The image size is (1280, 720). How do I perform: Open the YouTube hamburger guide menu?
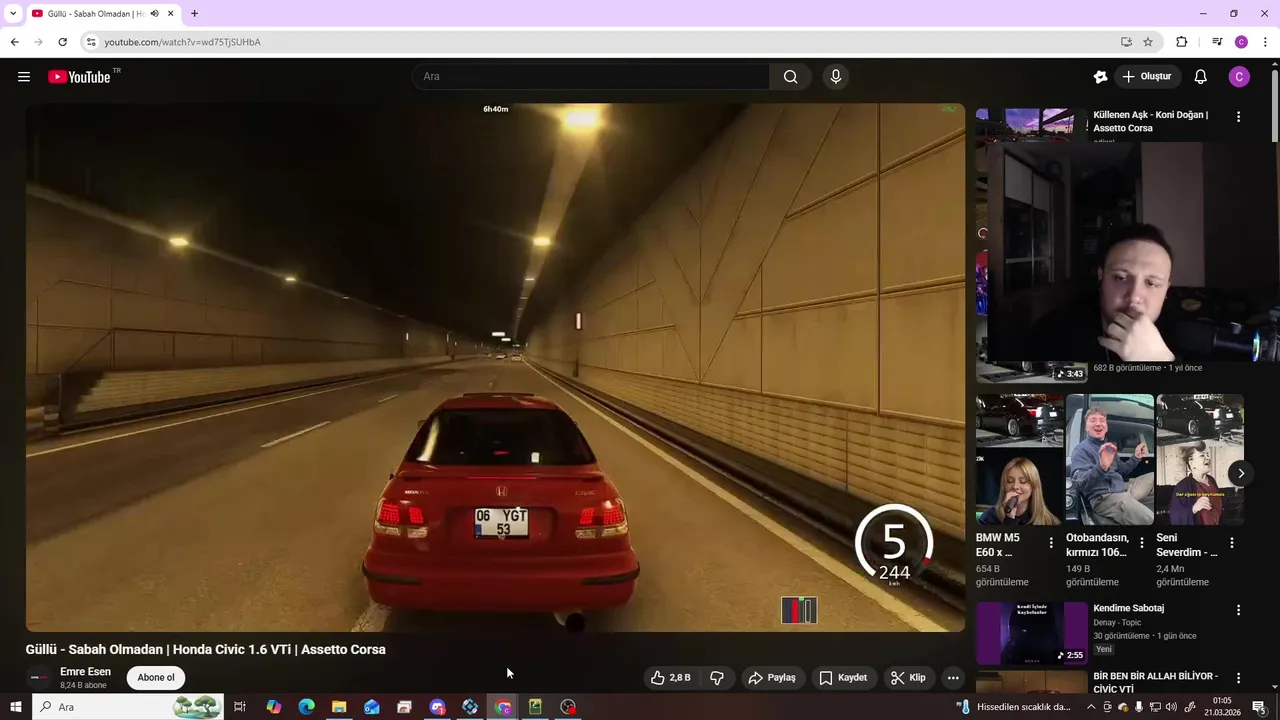point(24,77)
